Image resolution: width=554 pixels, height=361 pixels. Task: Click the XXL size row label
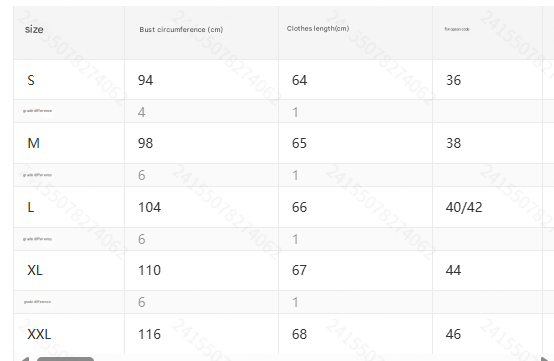(x=39, y=334)
